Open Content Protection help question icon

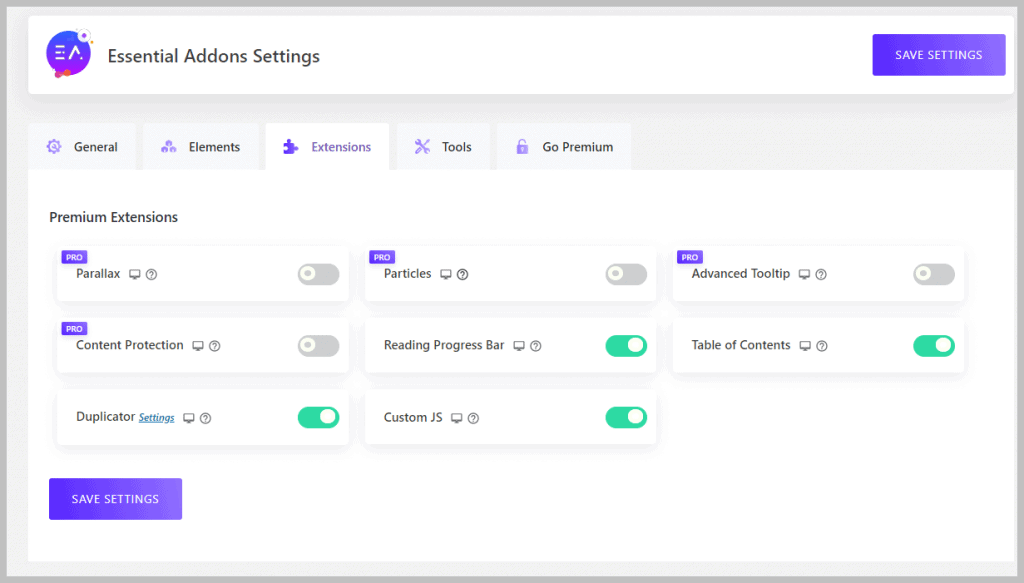pyautogui.click(x=214, y=346)
